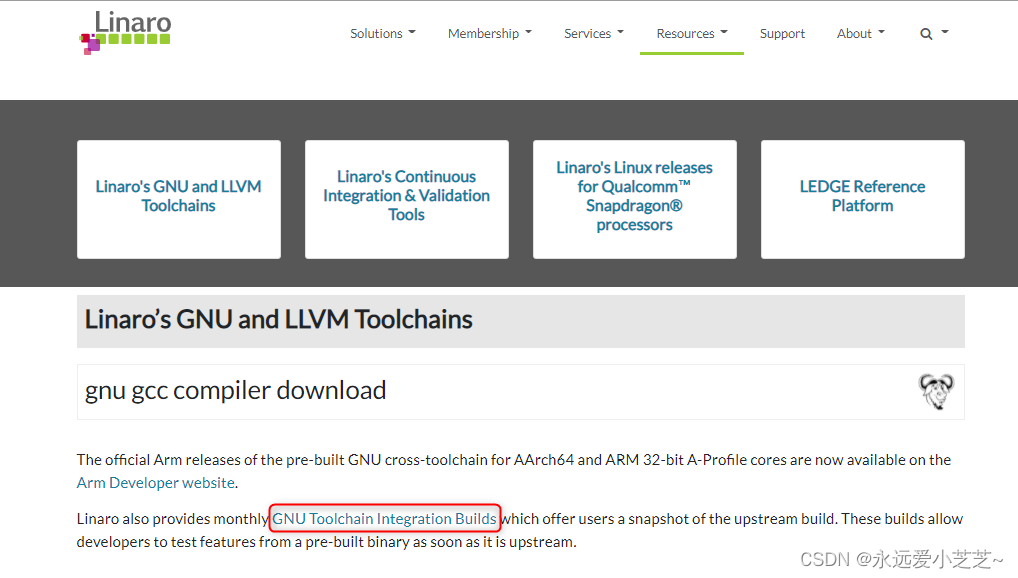The image size is (1018, 578).
Task: Click the GNU head mascot icon
Action: [x=936, y=392]
